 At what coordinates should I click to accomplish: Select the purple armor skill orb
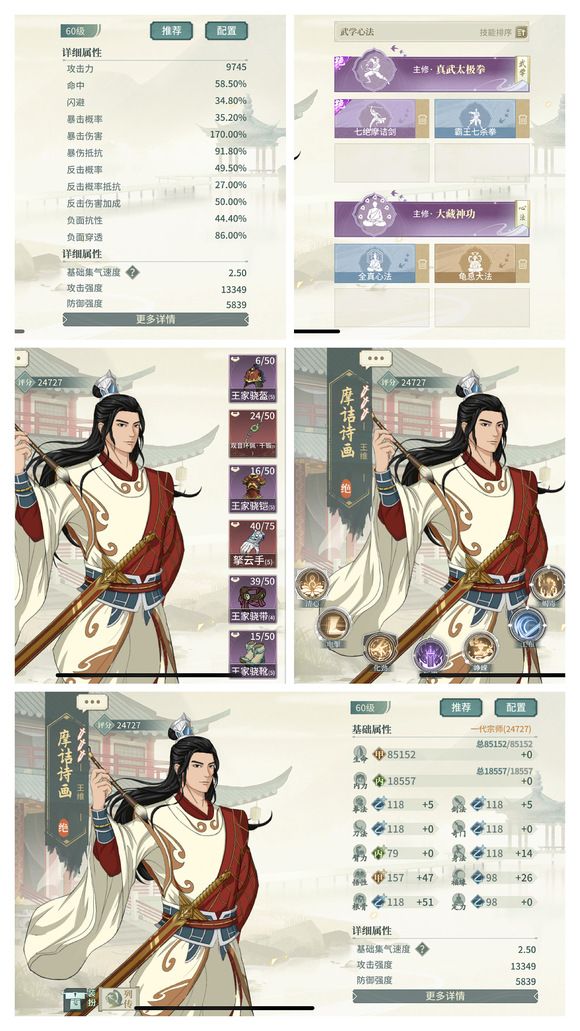[430, 655]
